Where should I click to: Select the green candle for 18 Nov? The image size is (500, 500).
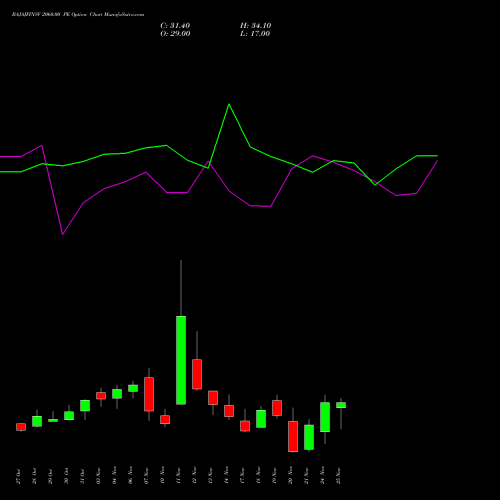pos(261,419)
